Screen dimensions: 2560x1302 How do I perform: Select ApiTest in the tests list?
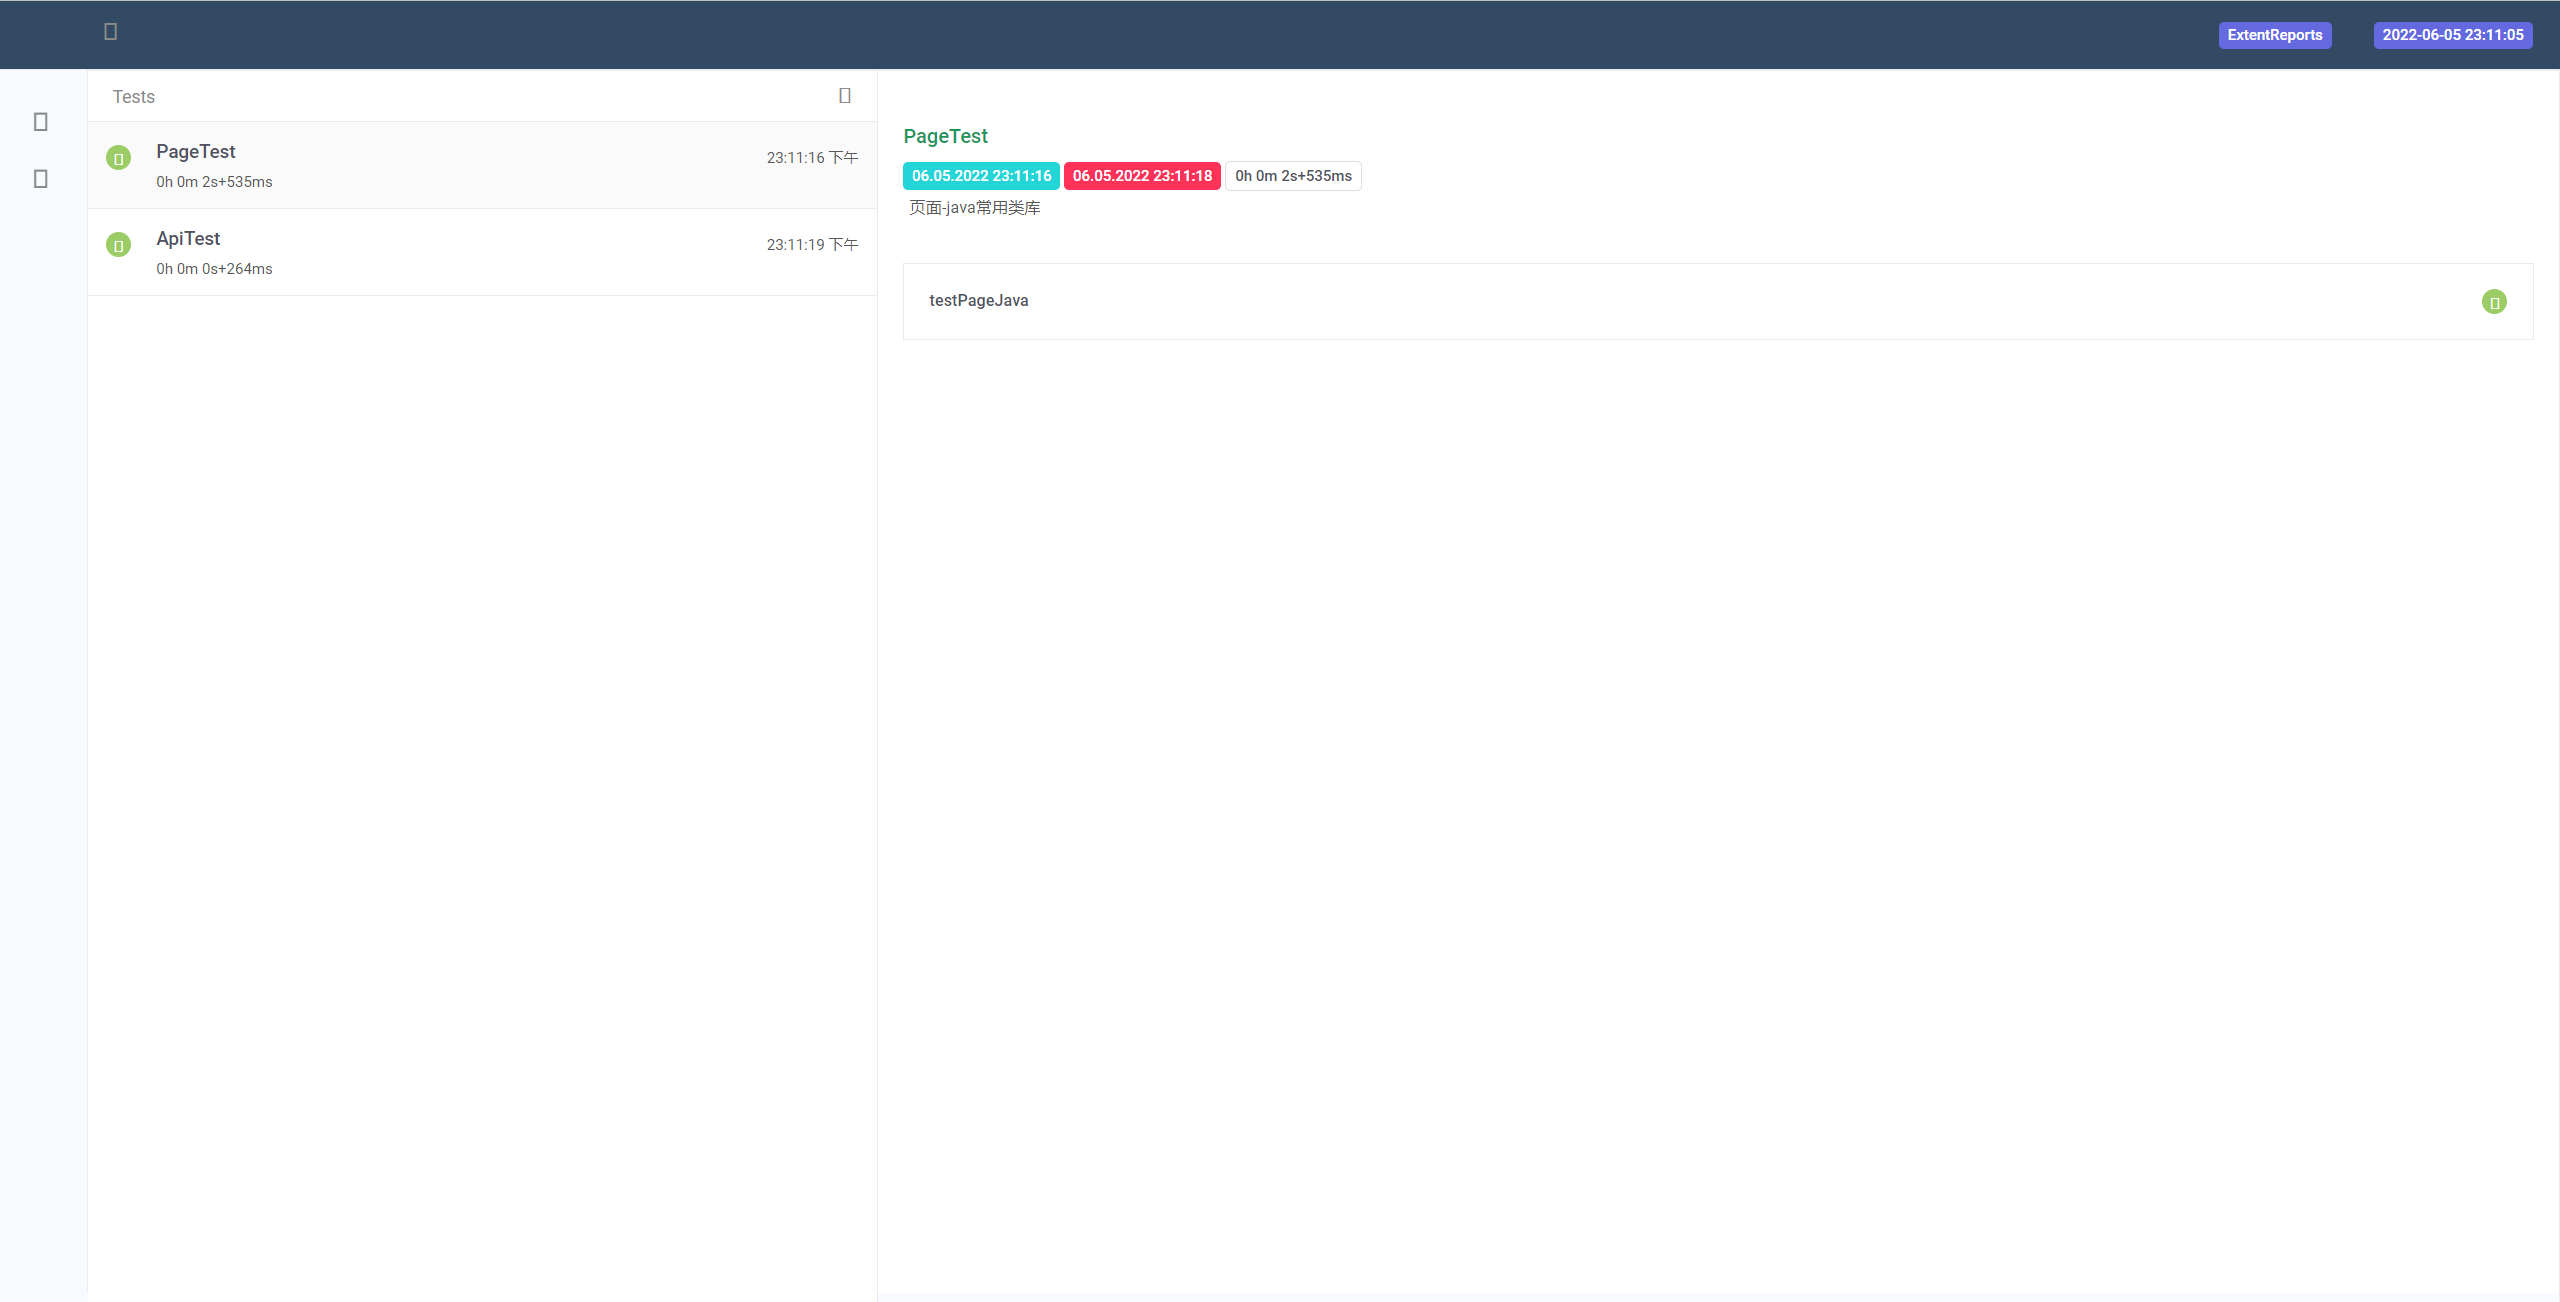click(x=188, y=239)
